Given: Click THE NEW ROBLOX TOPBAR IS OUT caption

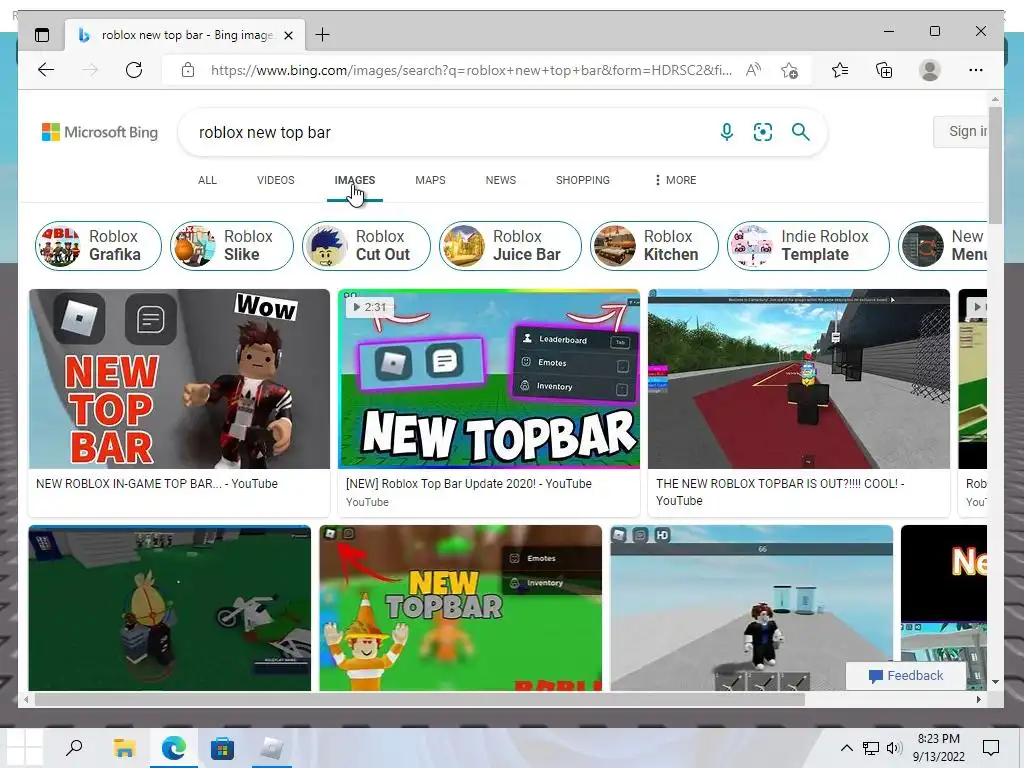Looking at the screenshot, I should 780,492.
